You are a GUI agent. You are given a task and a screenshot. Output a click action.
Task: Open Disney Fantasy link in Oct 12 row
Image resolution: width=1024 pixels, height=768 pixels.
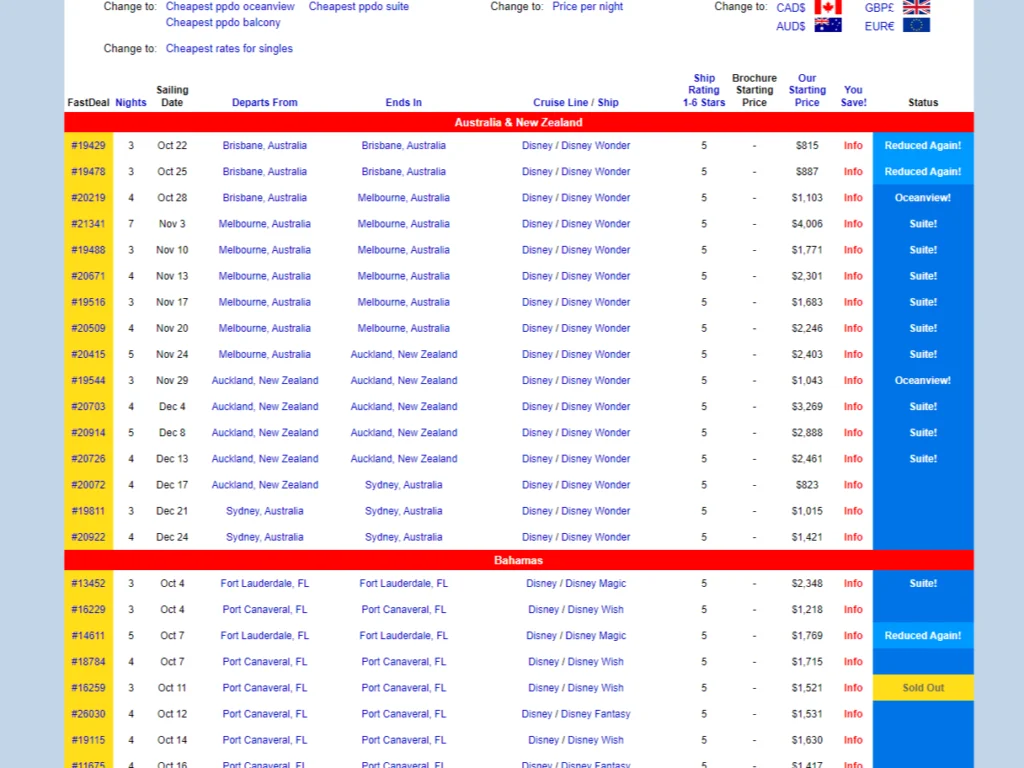(596, 714)
